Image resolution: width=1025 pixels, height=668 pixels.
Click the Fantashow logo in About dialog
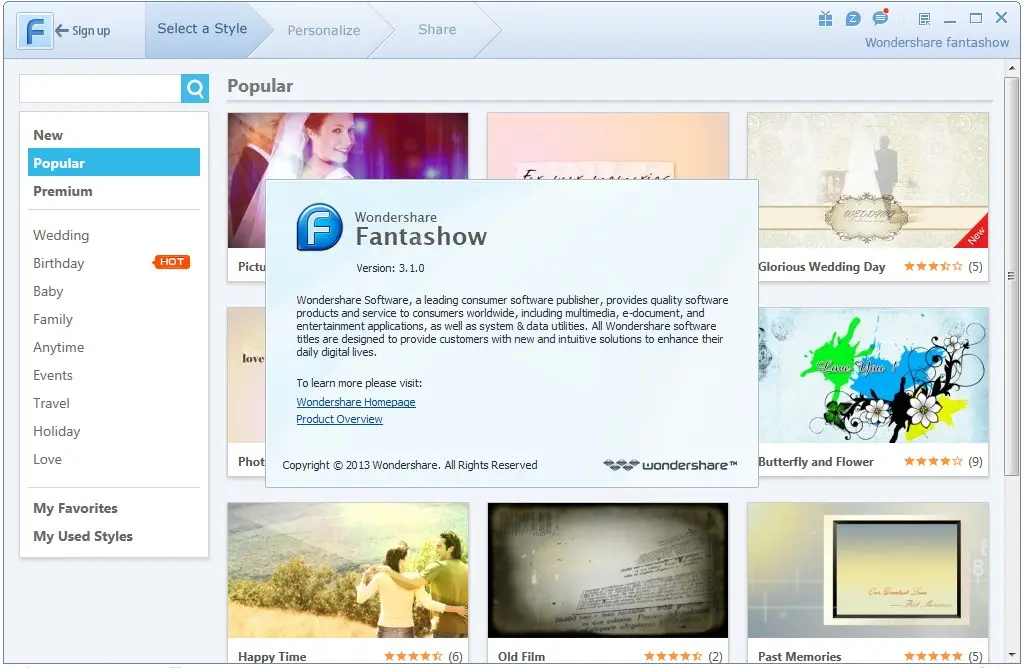[319, 227]
